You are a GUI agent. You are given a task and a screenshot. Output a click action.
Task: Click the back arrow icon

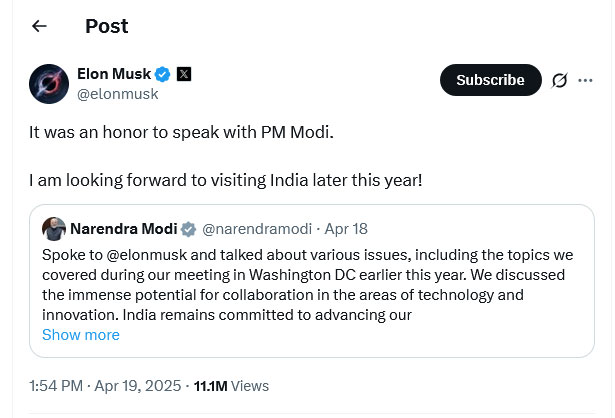click(39, 26)
